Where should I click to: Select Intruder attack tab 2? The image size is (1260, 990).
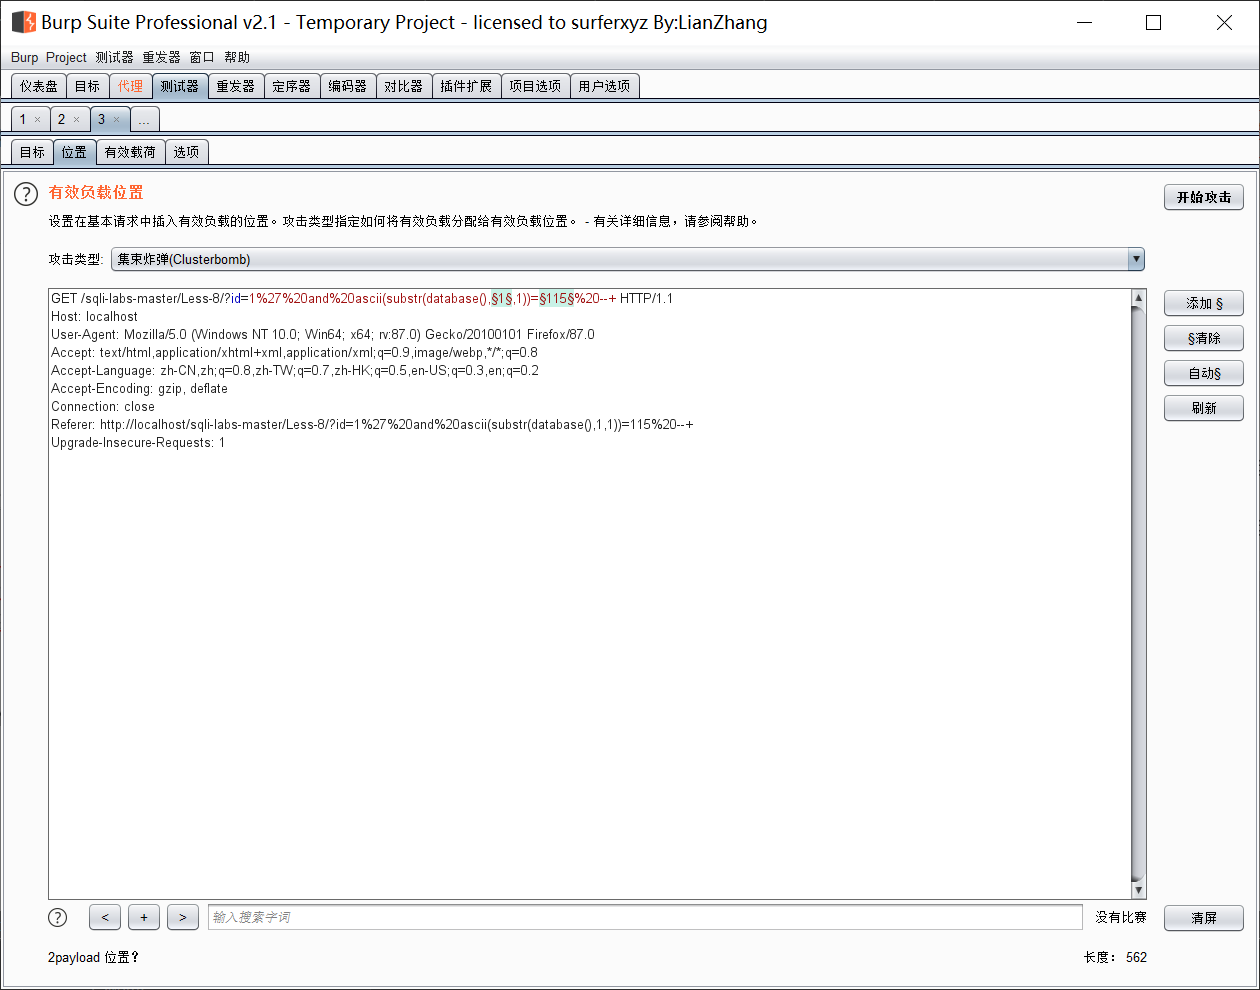(x=62, y=119)
